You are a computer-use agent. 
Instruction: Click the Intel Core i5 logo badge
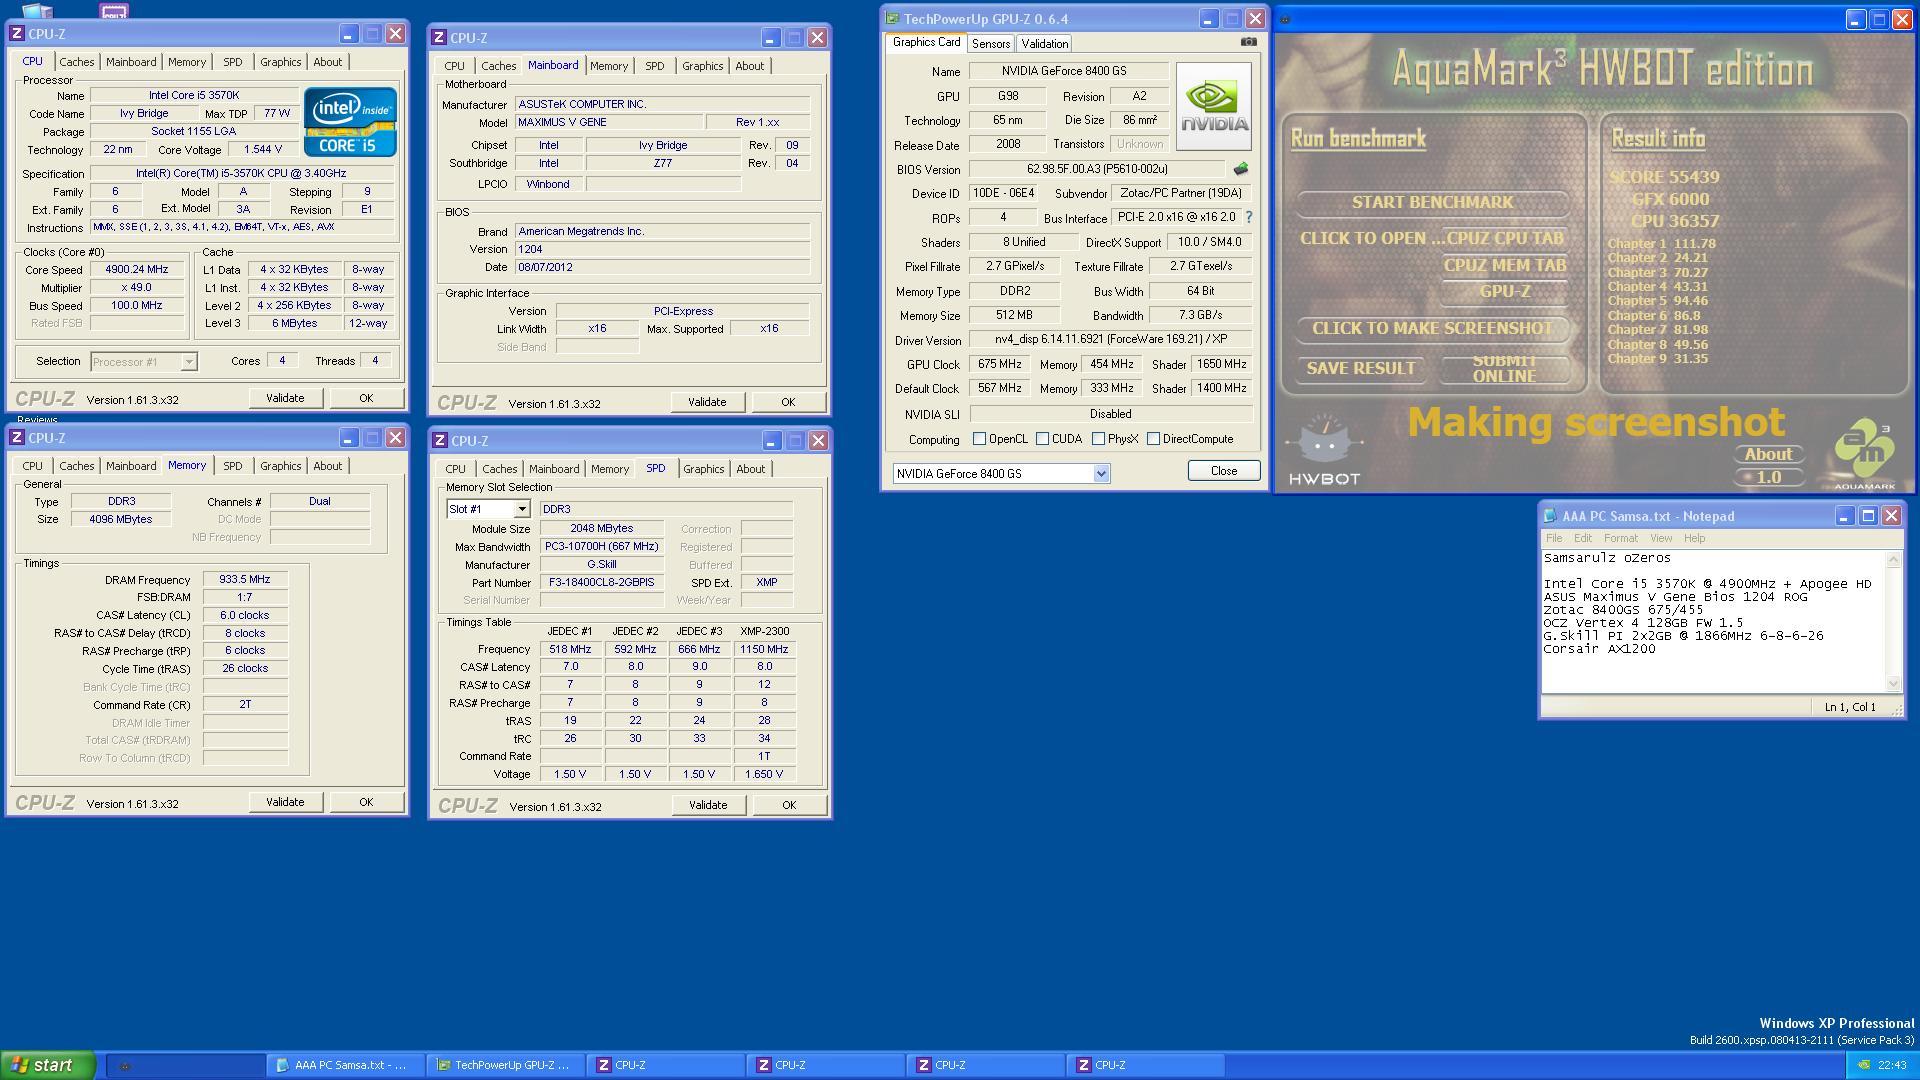point(350,122)
